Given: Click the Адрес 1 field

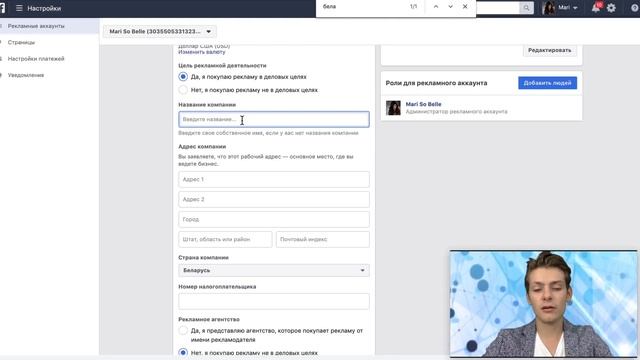Looking at the screenshot, I should (274, 179).
